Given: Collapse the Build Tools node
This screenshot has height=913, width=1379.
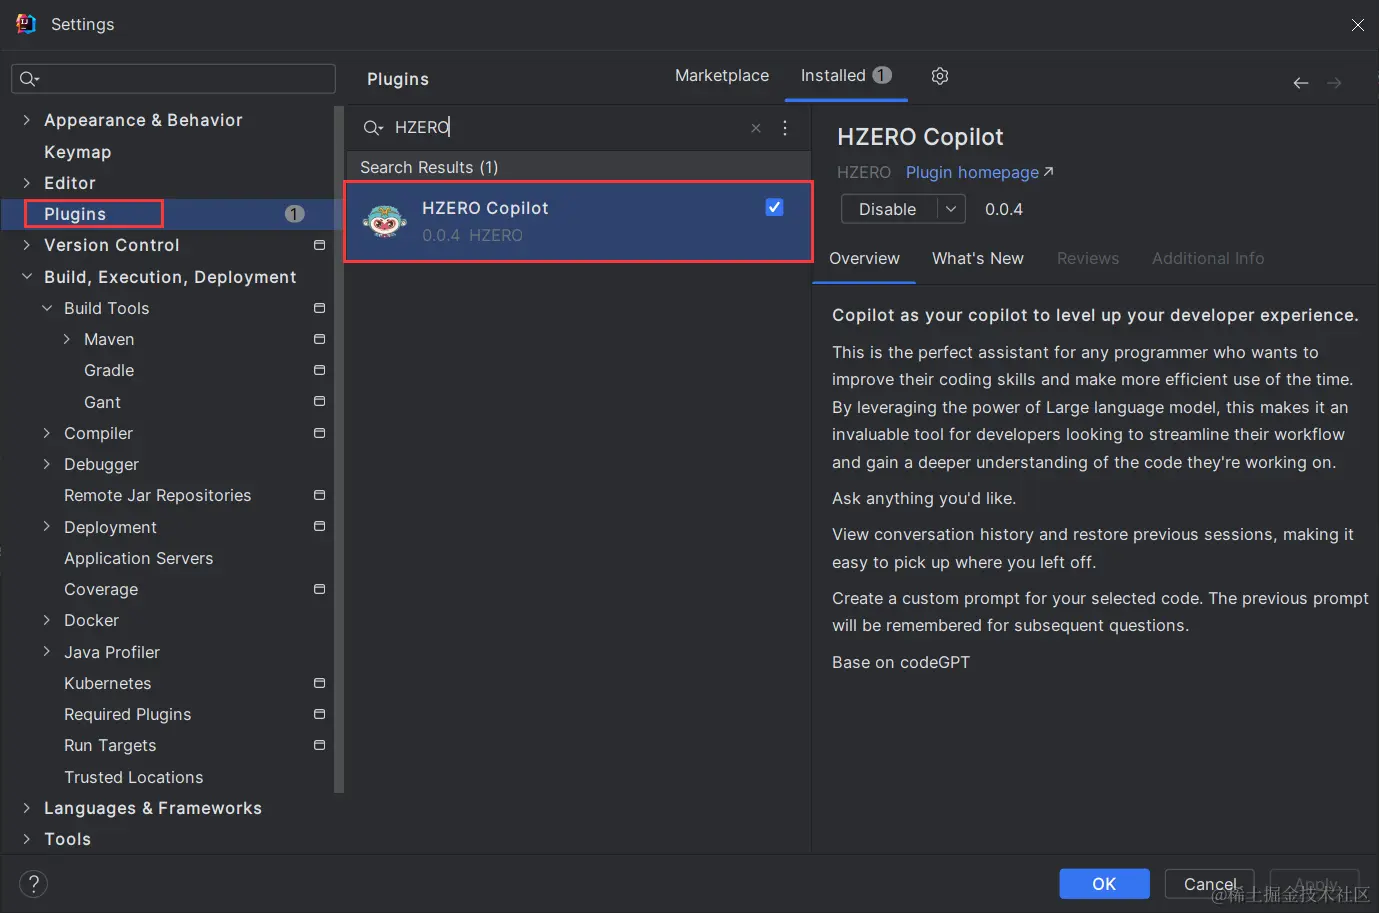Looking at the screenshot, I should point(46,308).
